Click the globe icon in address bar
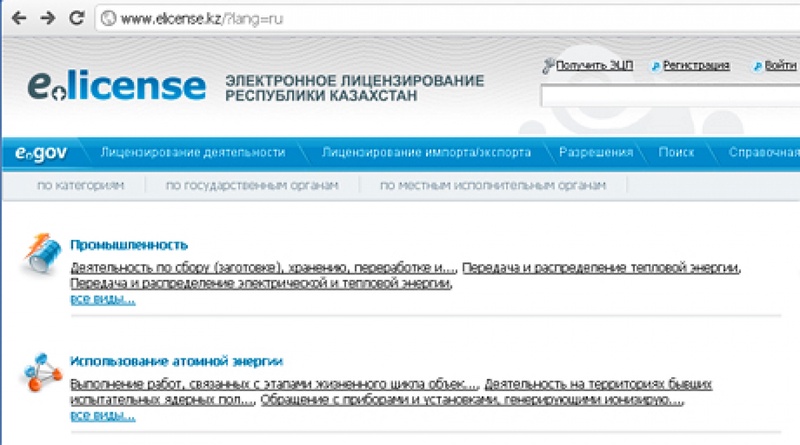The image size is (800, 445). 108,19
